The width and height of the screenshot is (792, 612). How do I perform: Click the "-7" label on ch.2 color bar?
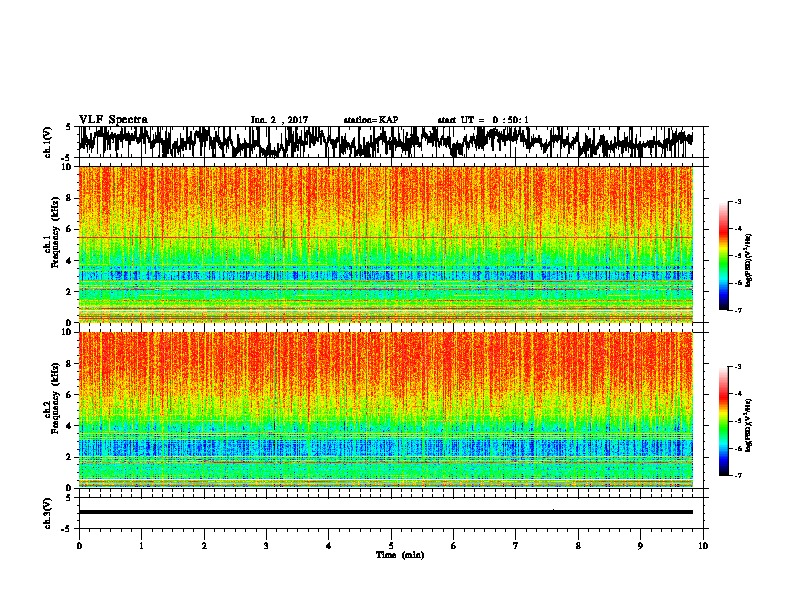[x=738, y=475]
